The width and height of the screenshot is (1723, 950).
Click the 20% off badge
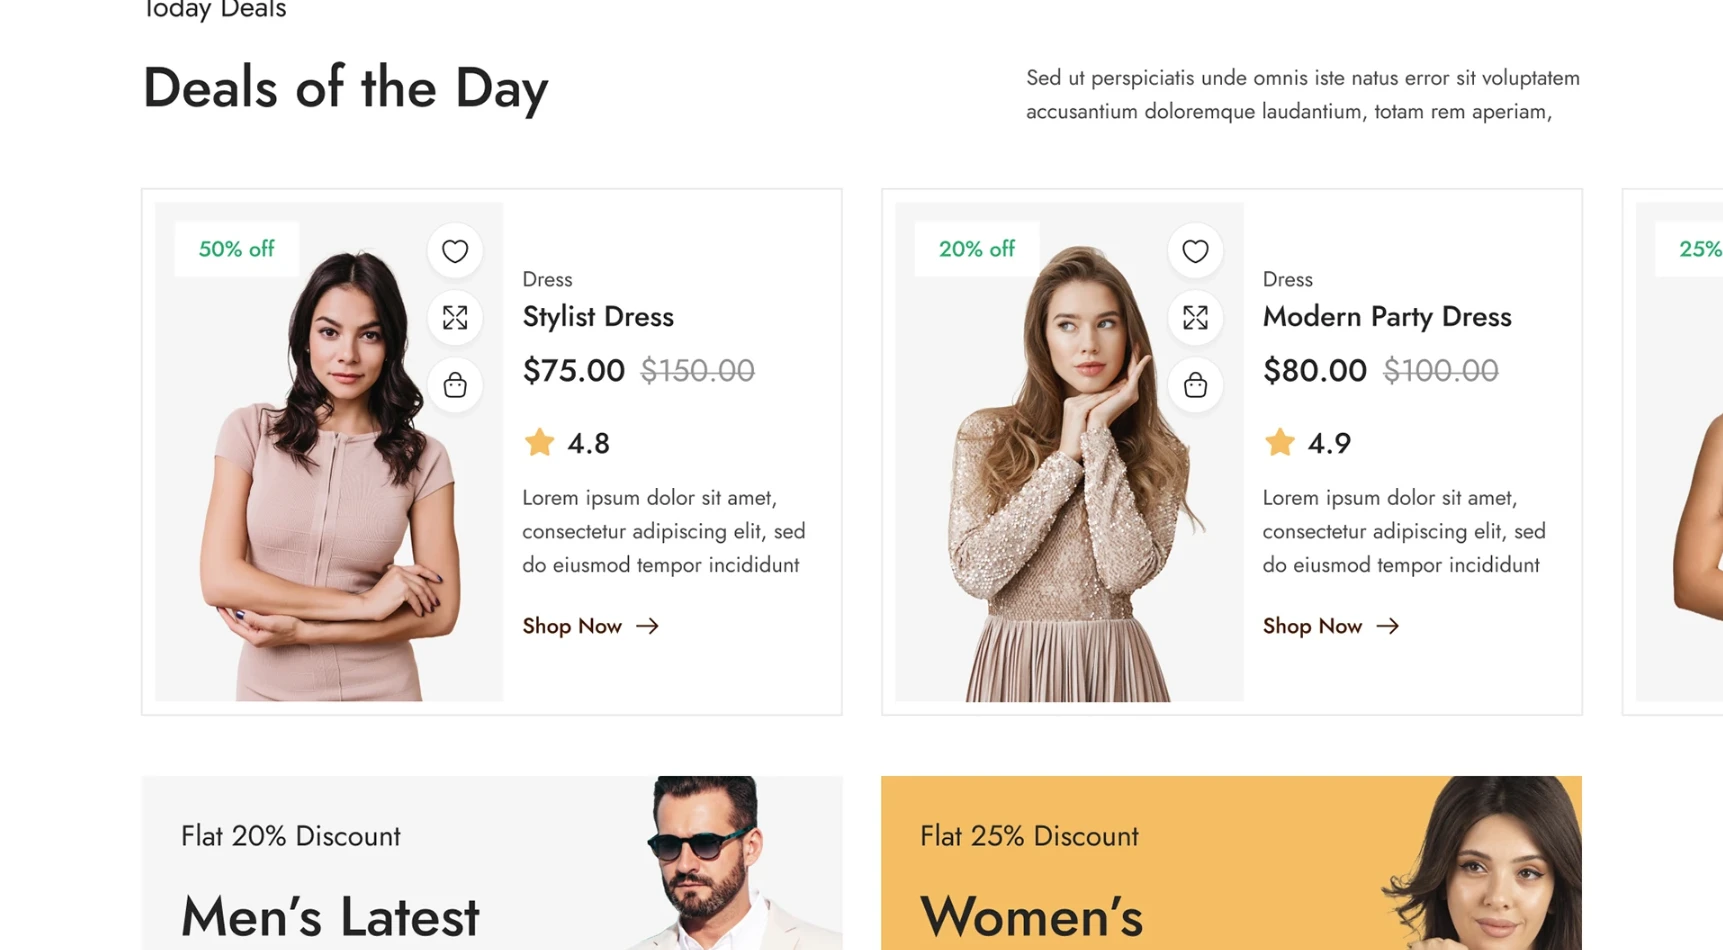976,249
